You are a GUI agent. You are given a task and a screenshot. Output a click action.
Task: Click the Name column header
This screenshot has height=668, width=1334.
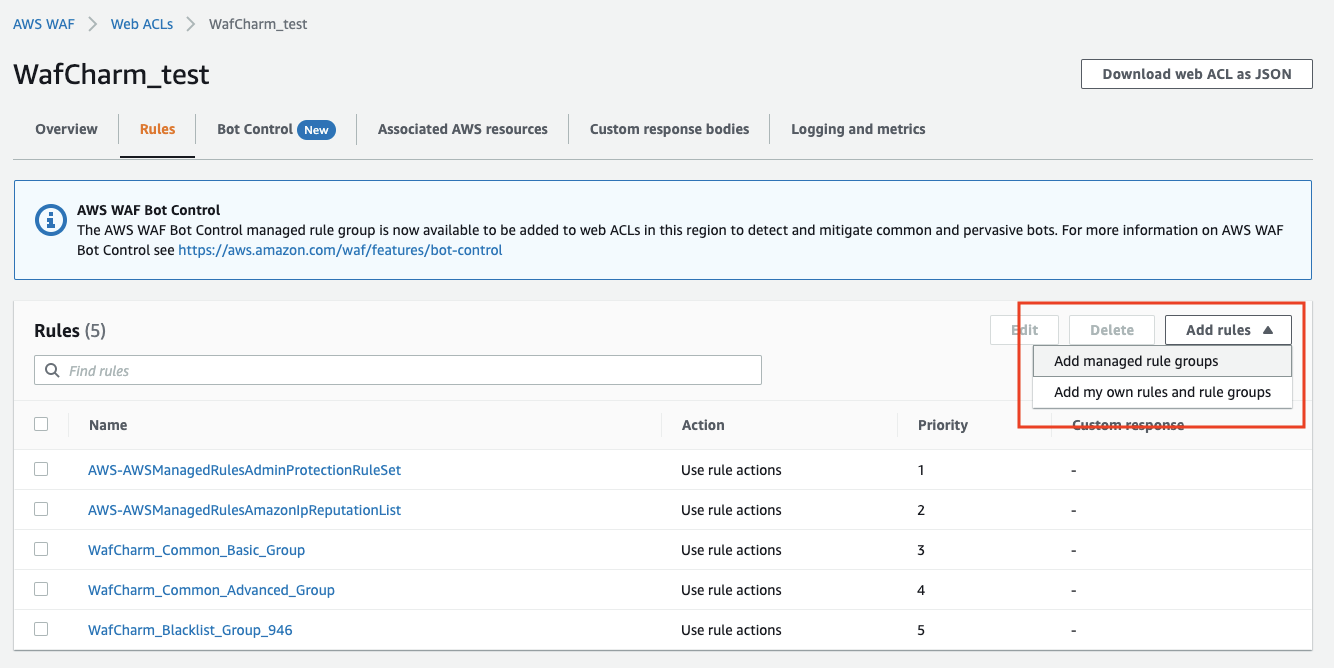(108, 425)
